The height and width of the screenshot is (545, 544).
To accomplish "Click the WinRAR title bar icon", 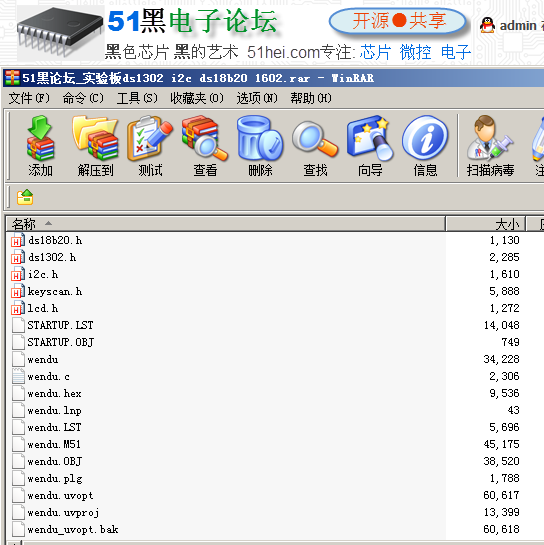I will [12, 78].
